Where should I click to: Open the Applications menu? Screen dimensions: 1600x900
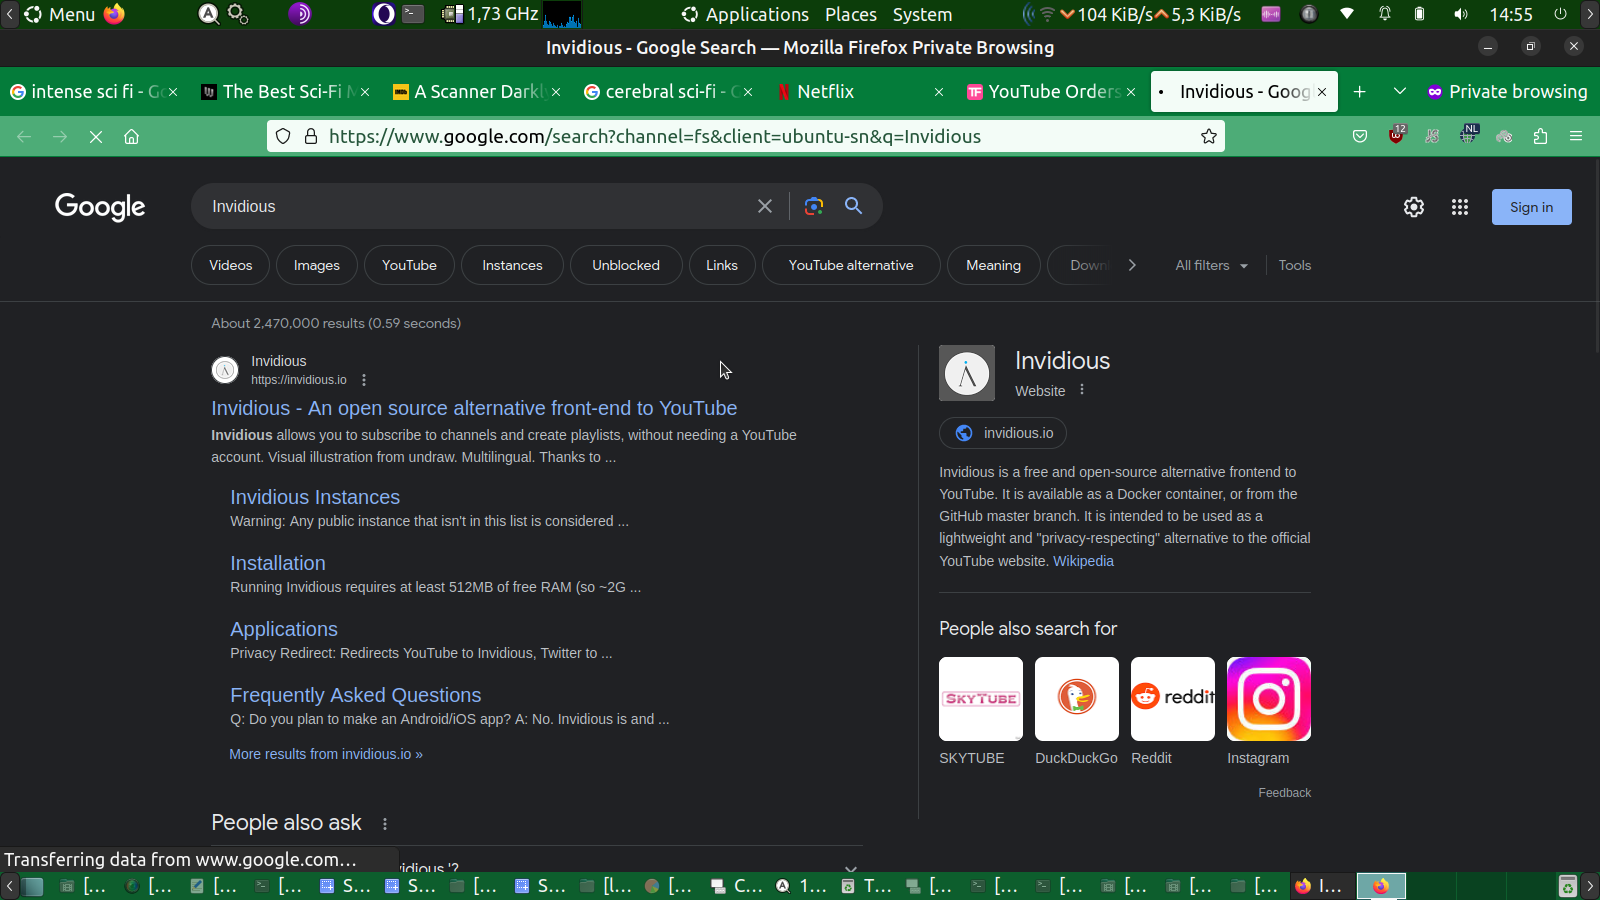[x=746, y=15]
